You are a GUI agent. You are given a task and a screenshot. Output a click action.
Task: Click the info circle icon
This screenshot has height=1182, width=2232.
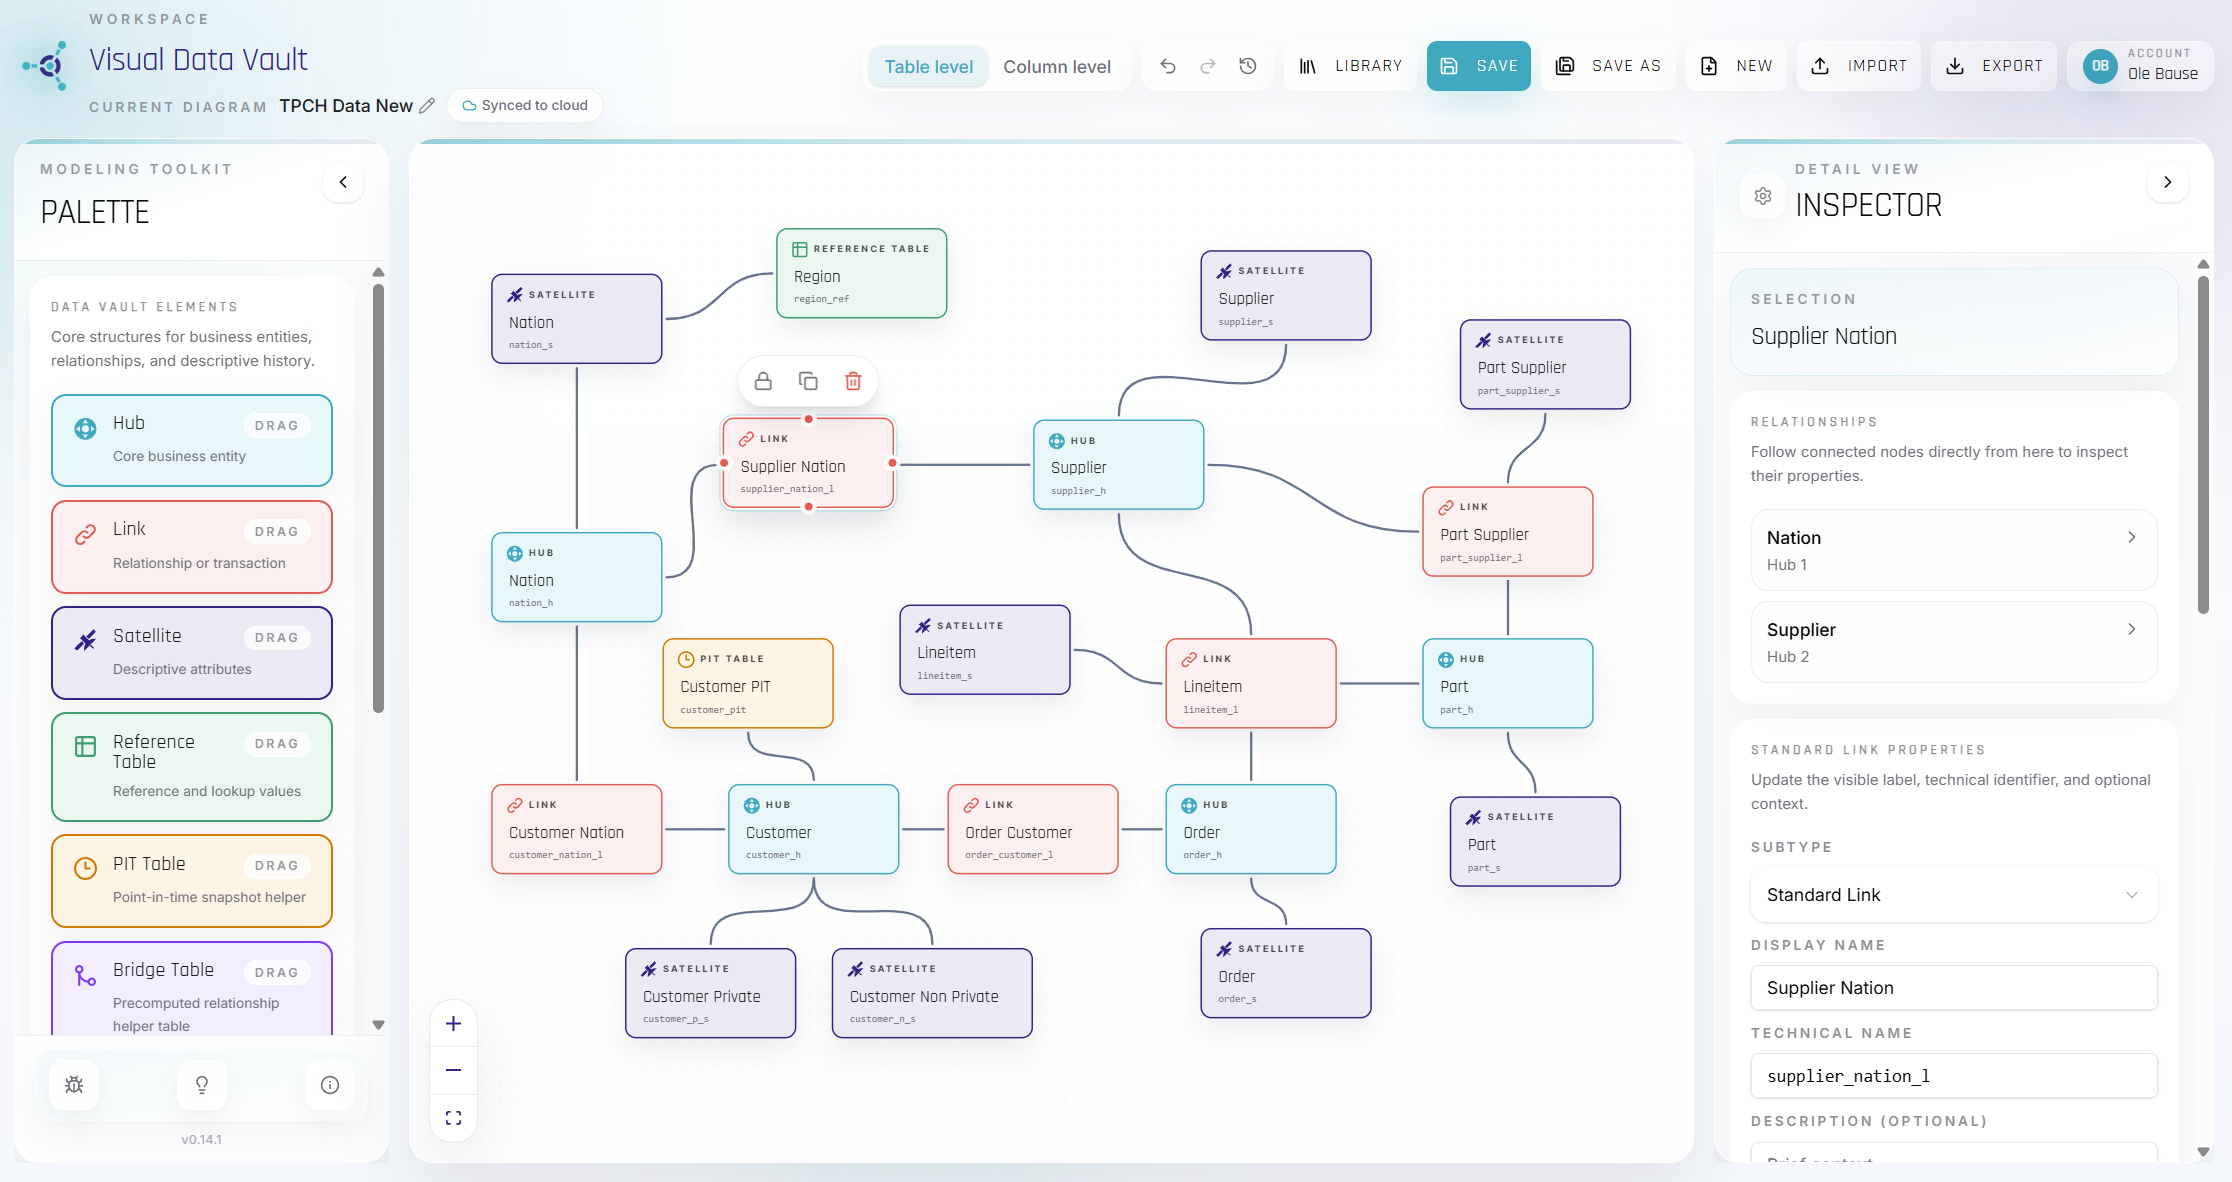click(330, 1085)
